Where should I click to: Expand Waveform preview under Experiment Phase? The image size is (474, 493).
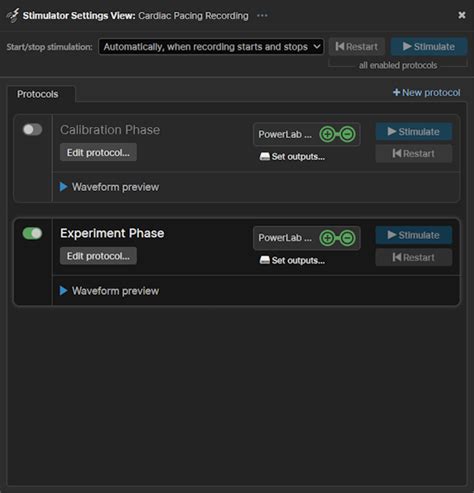(x=109, y=291)
